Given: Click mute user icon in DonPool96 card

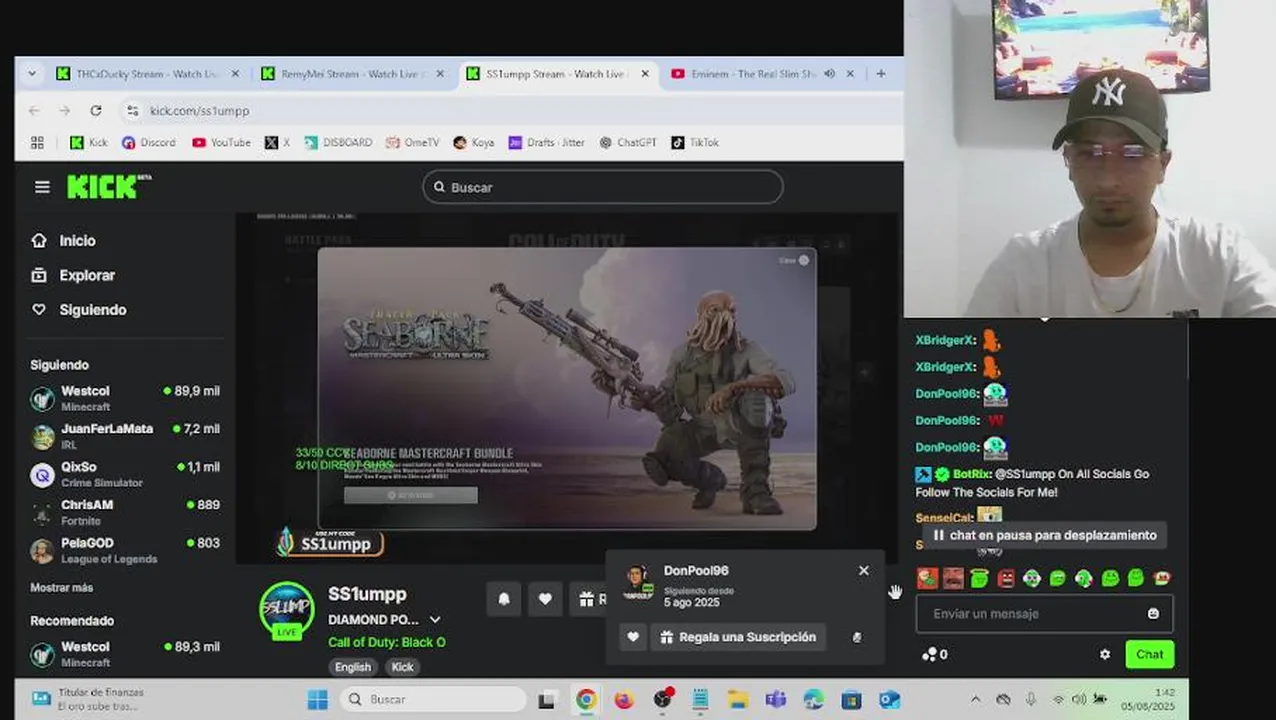Looking at the screenshot, I should coord(856,637).
